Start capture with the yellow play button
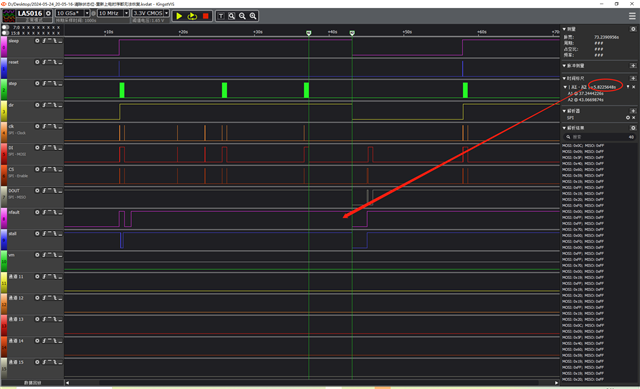 click(179, 16)
